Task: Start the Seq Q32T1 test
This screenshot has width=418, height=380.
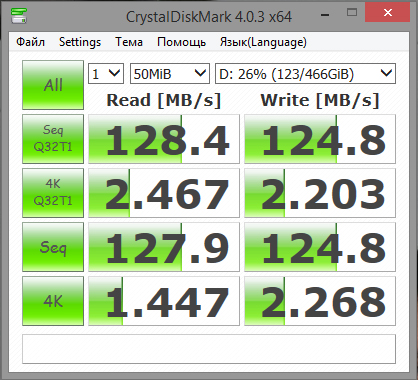Action: point(53,139)
